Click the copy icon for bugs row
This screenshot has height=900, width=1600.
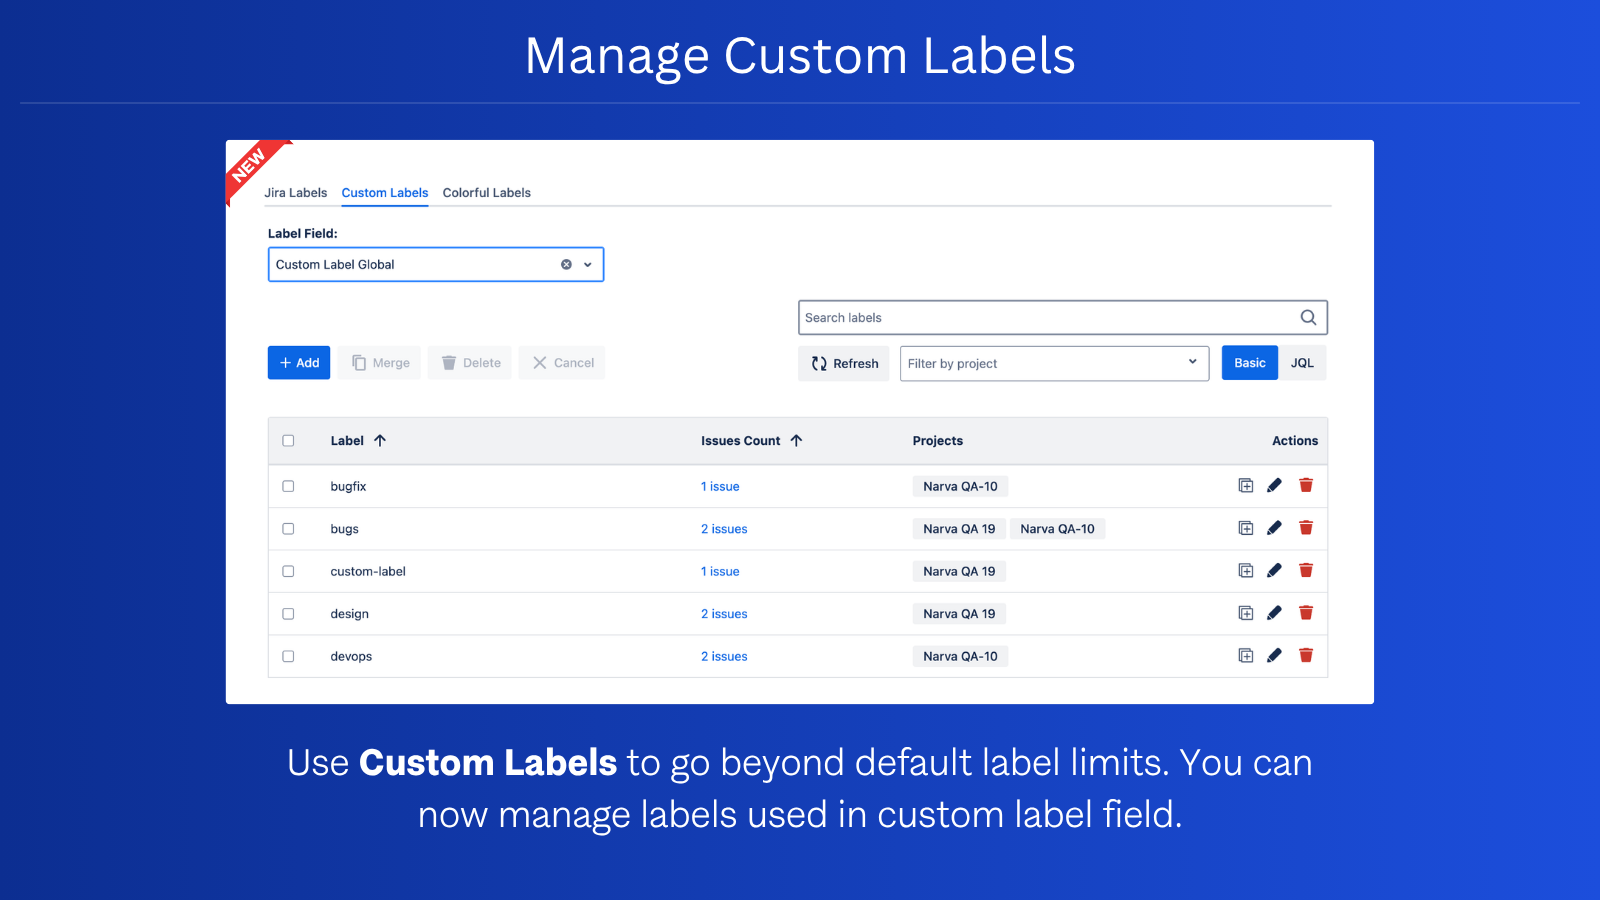[x=1246, y=528]
